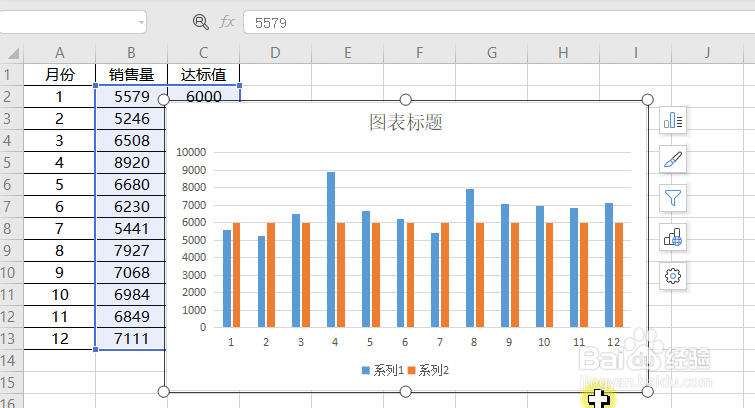The height and width of the screenshot is (408, 755).
Task: Select column E header
Action: click(348, 53)
